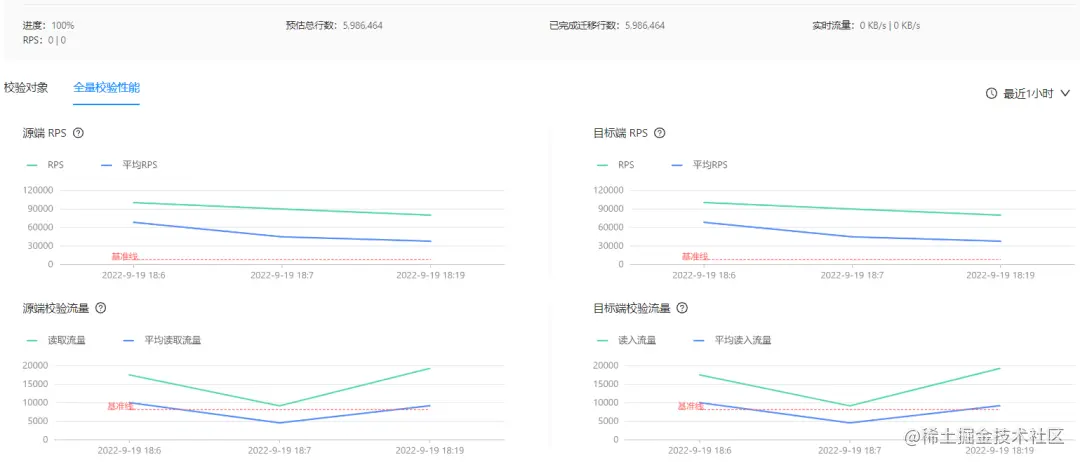The image size is (1080, 462).
Task: Click the 目标端校验流量 chart title
Action: [x=632, y=308]
